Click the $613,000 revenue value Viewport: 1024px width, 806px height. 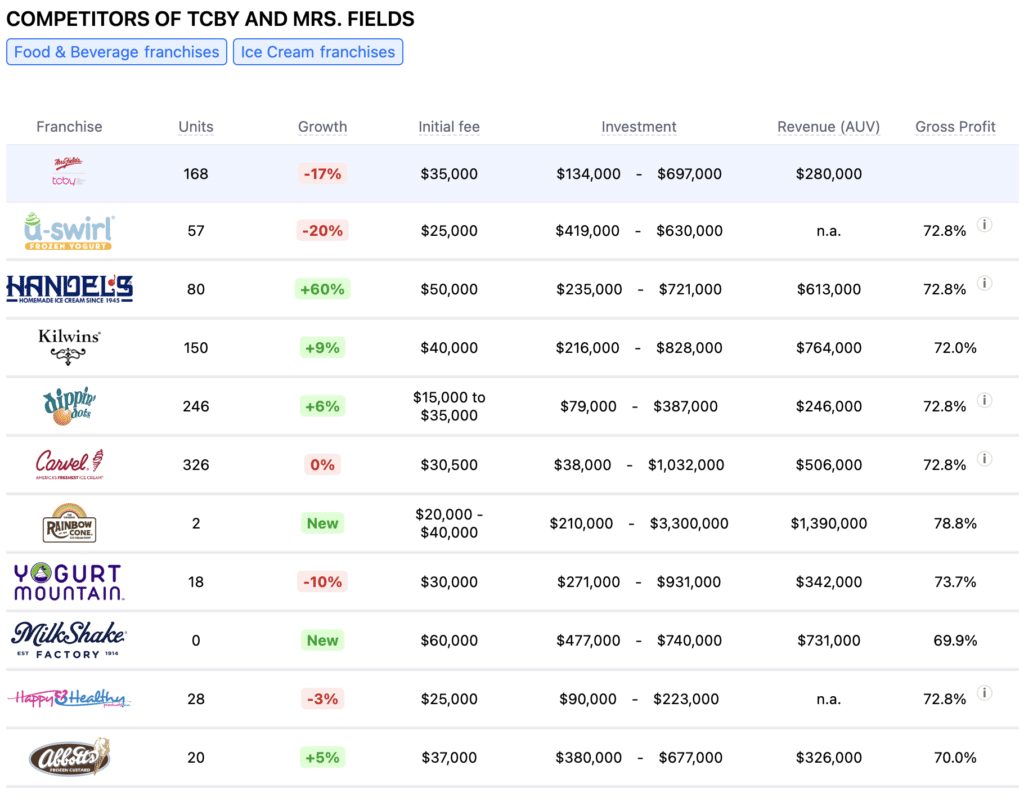[x=829, y=289]
